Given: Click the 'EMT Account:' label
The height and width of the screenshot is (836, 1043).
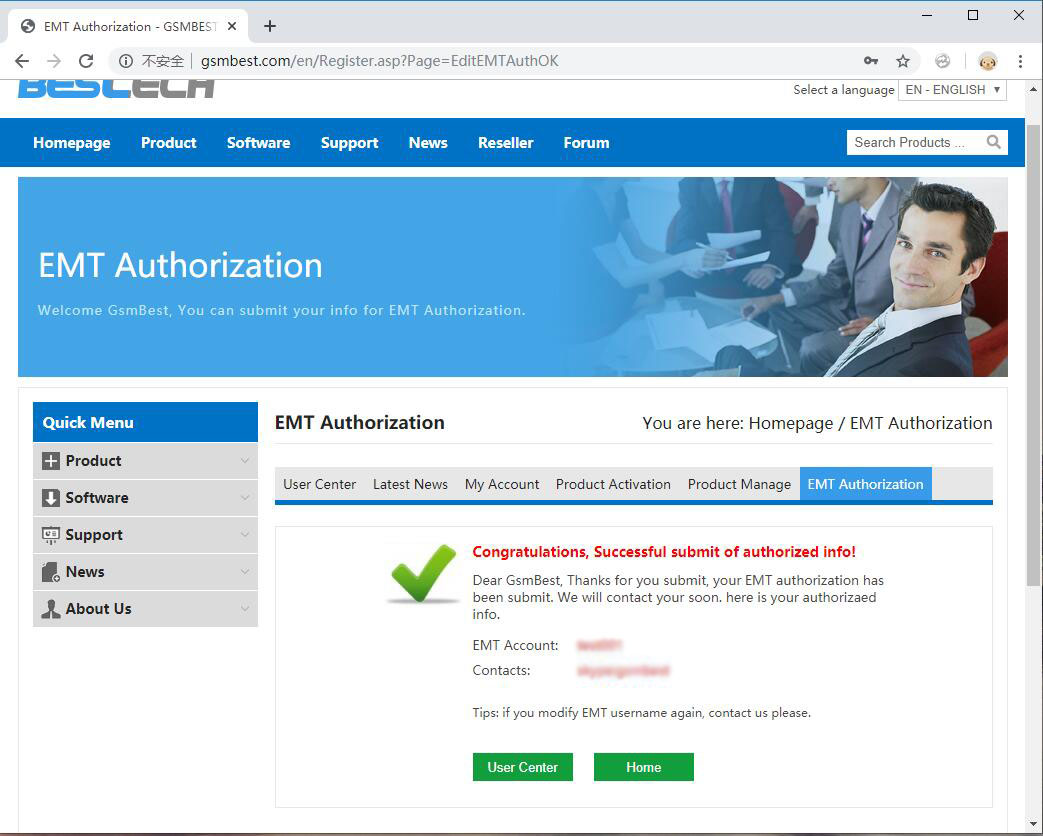Looking at the screenshot, I should click(516, 645).
